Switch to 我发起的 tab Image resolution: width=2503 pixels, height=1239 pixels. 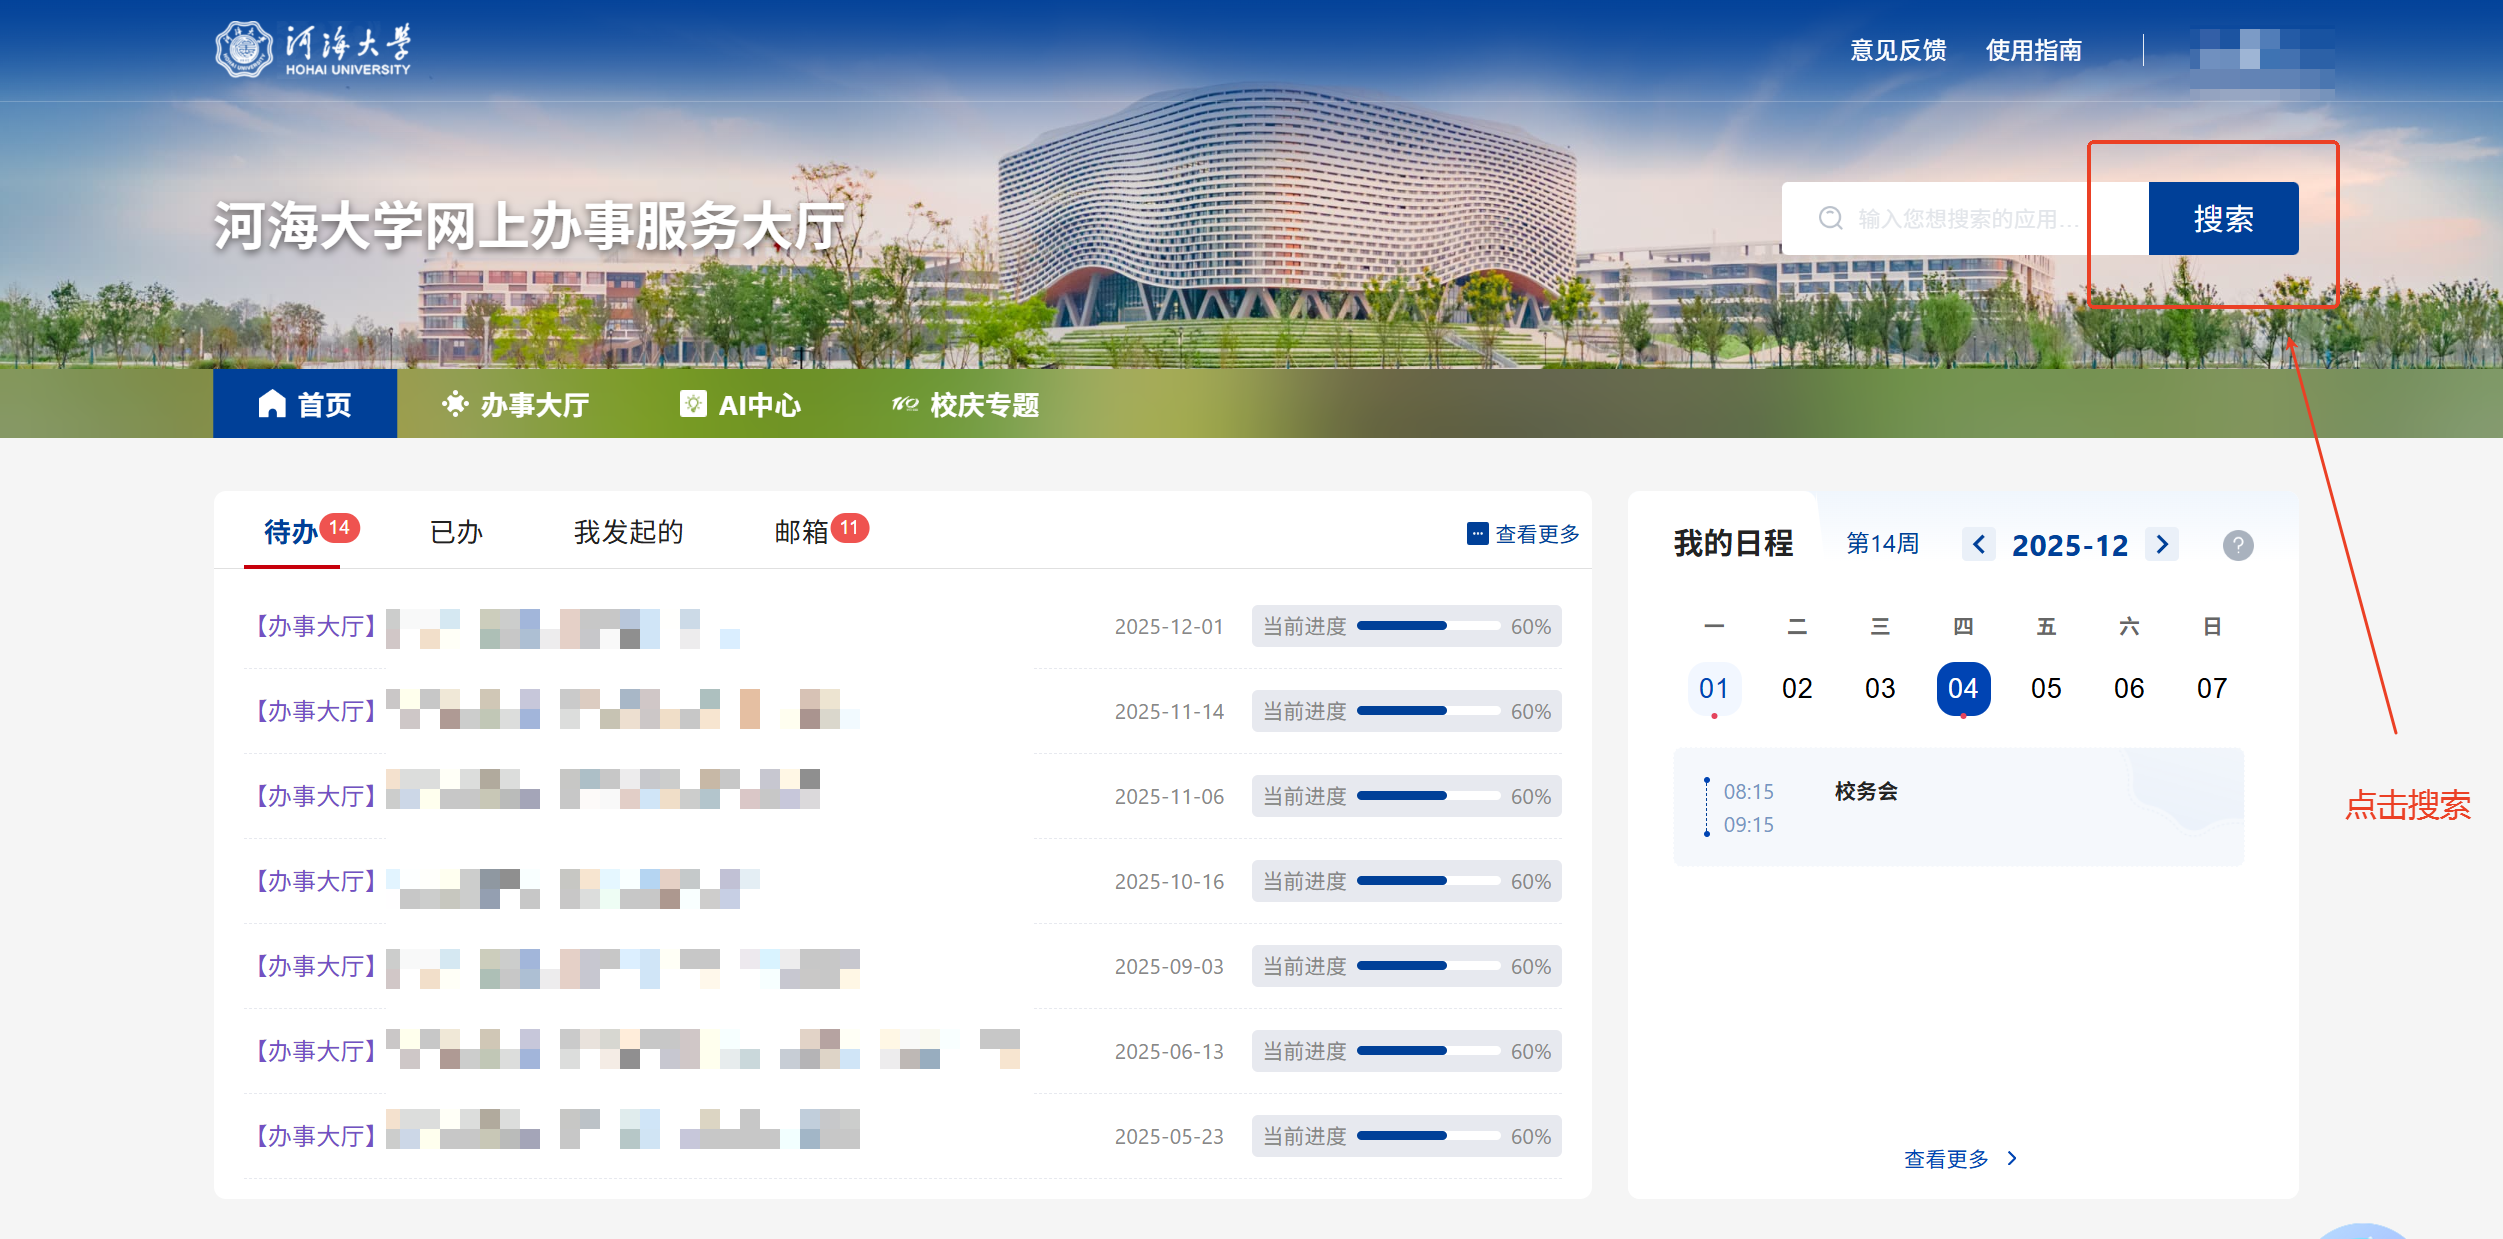[x=628, y=532]
